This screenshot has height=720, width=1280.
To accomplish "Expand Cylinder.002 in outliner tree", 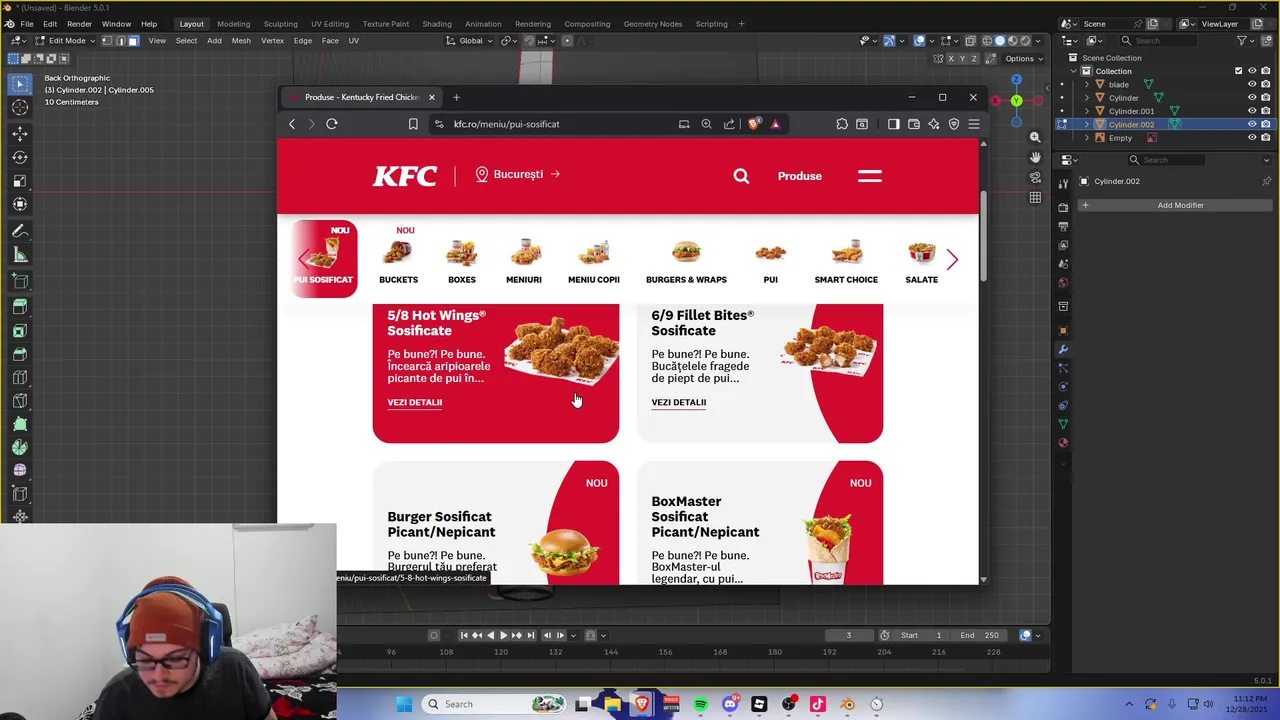I will point(1087,124).
